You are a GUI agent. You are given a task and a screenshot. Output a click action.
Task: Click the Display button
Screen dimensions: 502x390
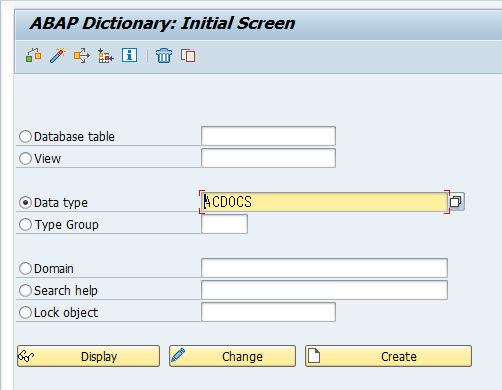(x=88, y=356)
